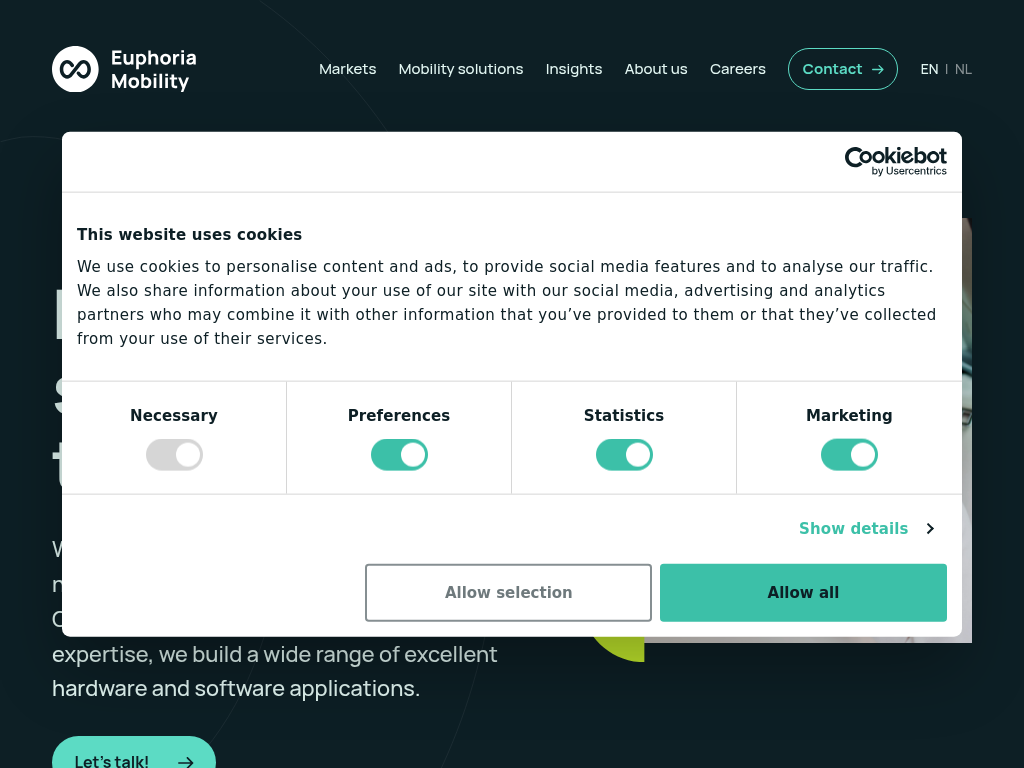Switch off the Marketing cookies toggle
The height and width of the screenshot is (768, 1024).
[849, 455]
